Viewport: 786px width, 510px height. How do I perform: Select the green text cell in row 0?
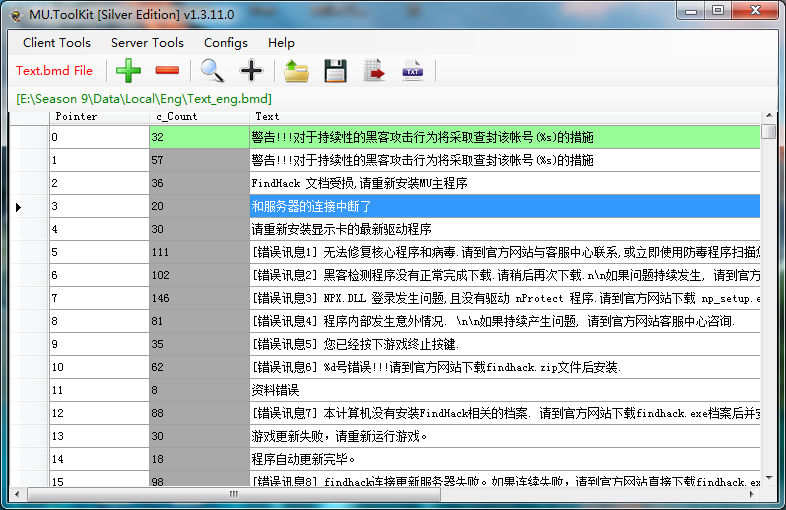tap(505, 137)
